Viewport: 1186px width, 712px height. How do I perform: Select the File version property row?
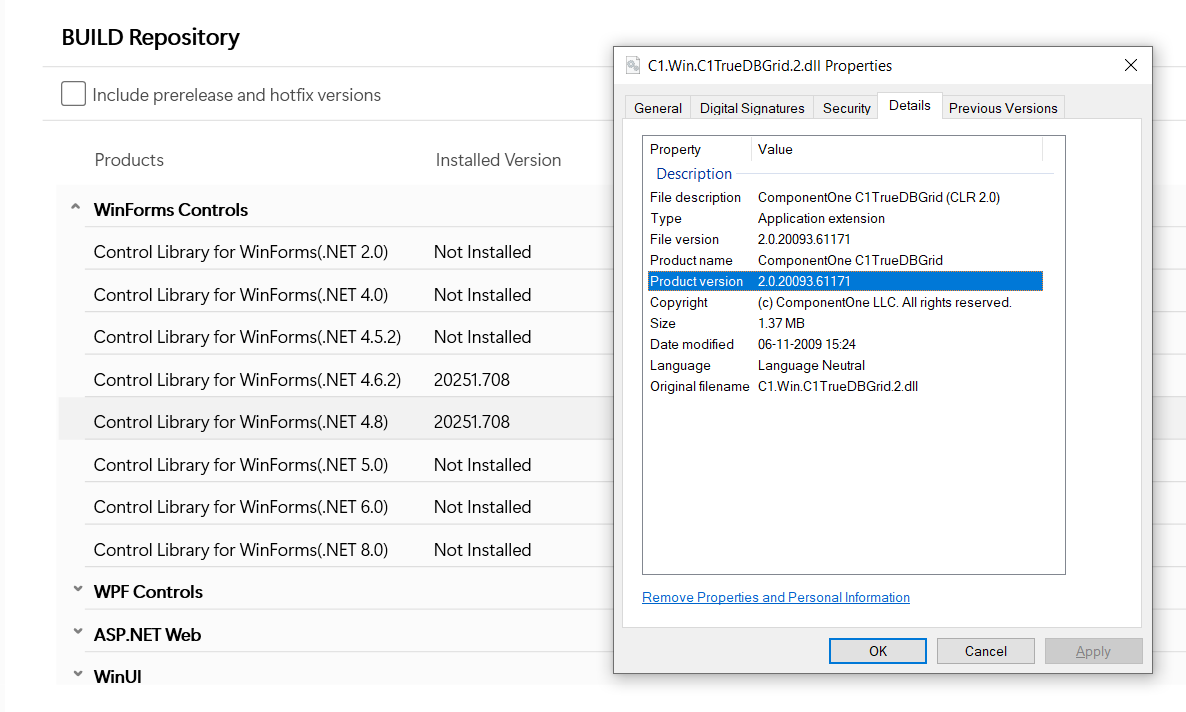[x=846, y=239]
